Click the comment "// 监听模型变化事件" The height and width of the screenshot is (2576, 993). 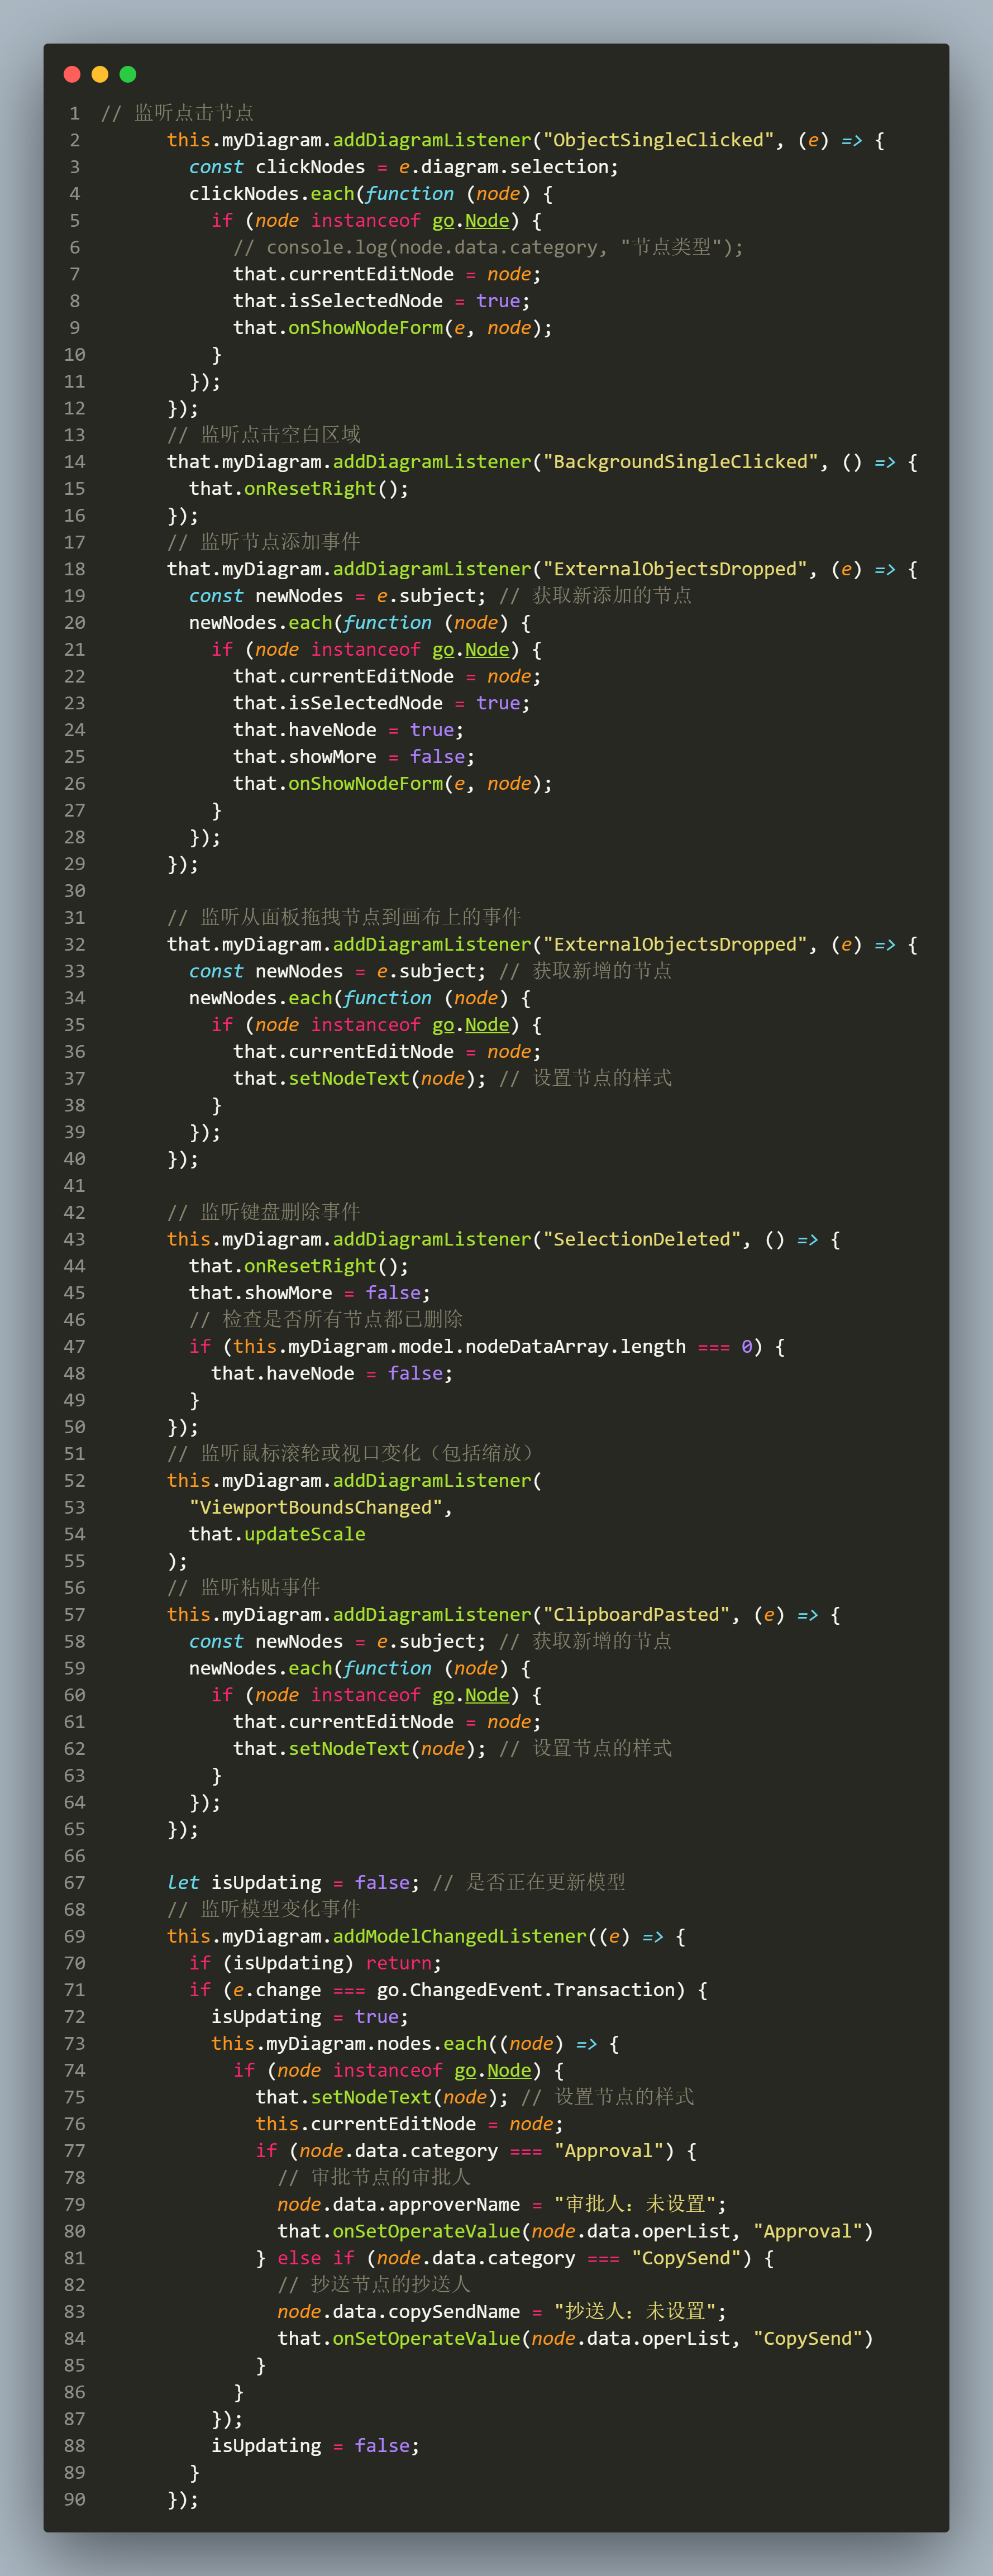[264, 1910]
